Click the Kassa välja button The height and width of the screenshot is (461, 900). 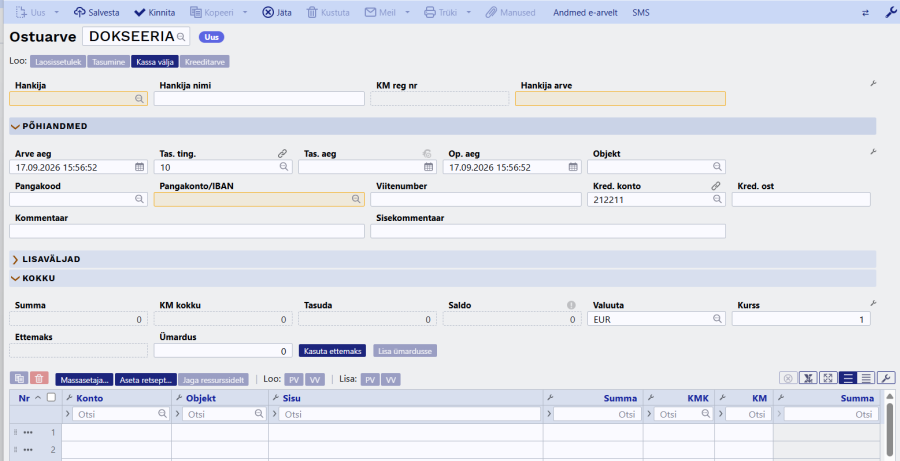(x=155, y=61)
